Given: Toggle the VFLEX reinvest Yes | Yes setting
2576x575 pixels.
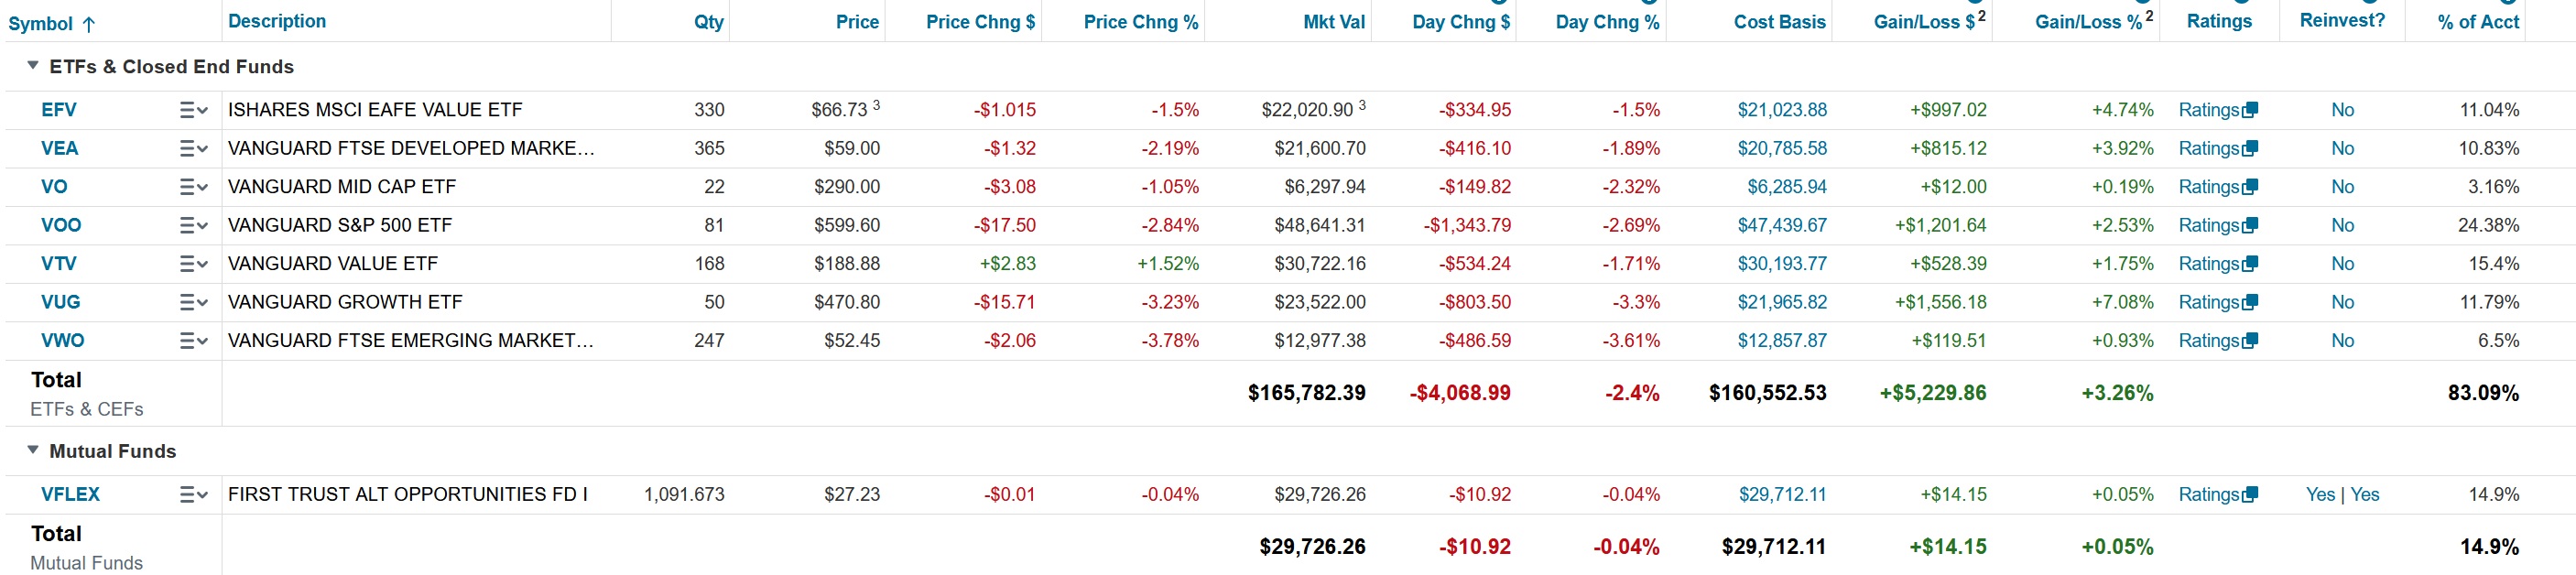Looking at the screenshot, I should tap(2342, 495).
